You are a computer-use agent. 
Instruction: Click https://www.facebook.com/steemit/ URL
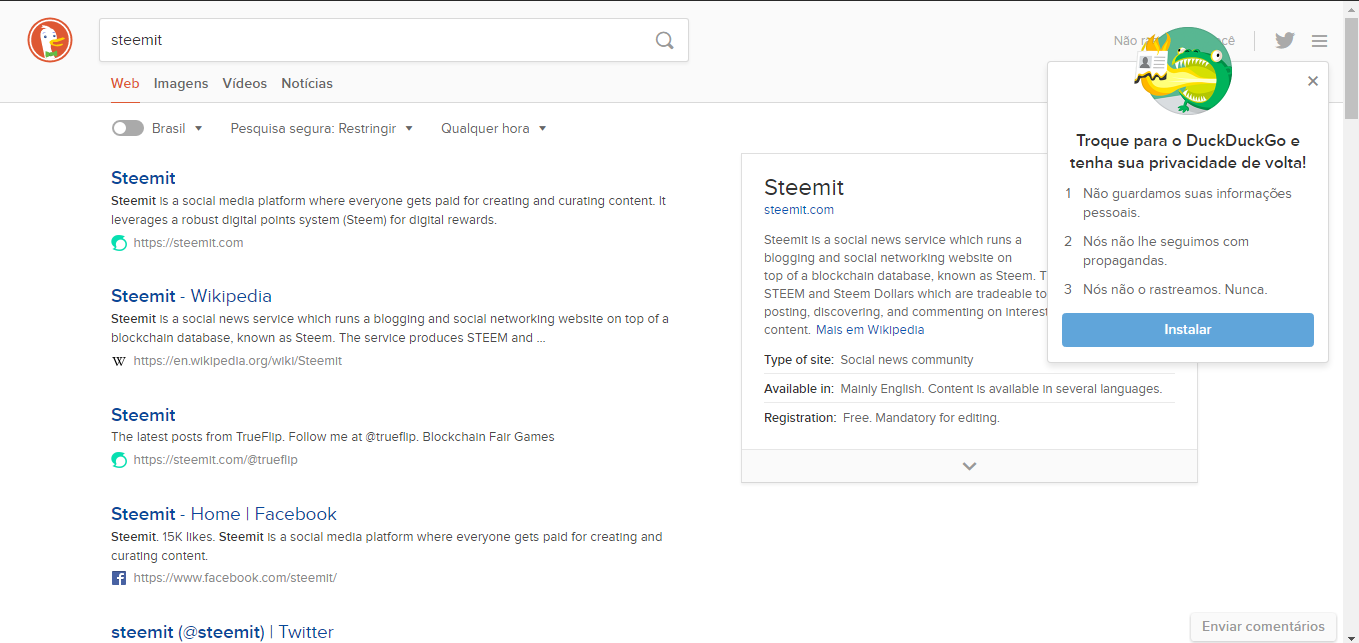pos(235,578)
